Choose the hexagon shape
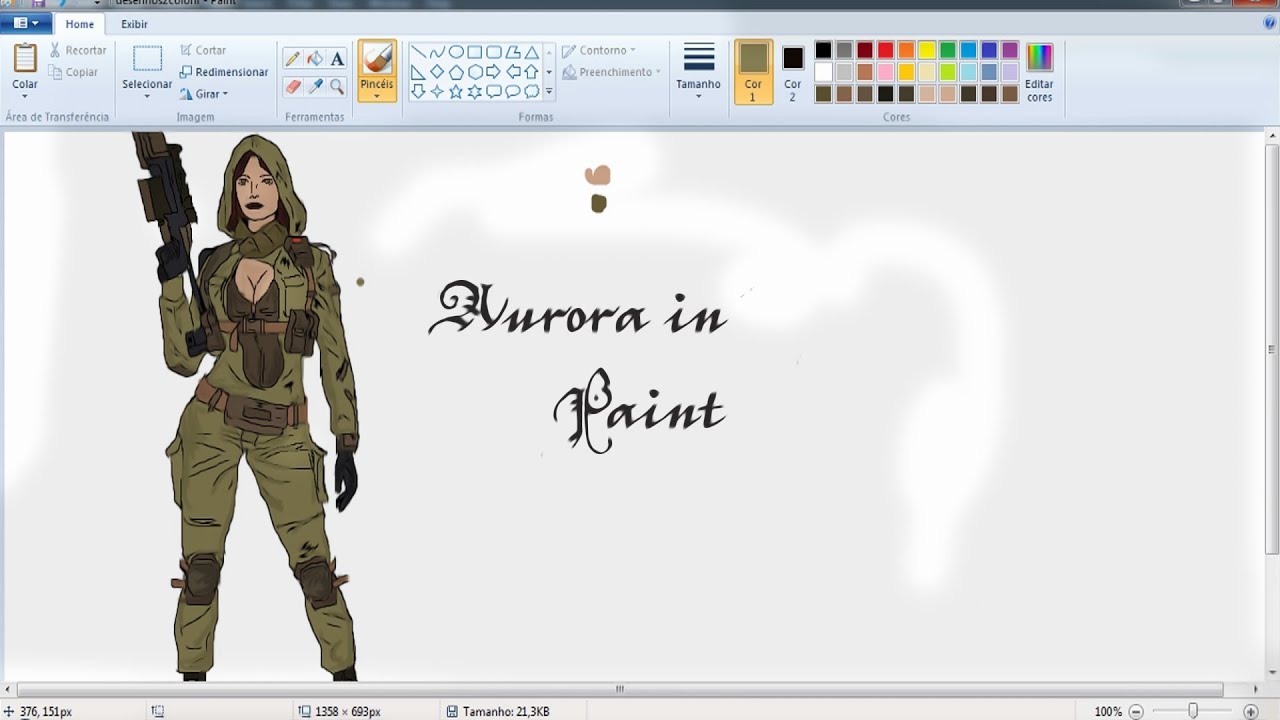The width and height of the screenshot is (1280, 720). click(475, 72)
